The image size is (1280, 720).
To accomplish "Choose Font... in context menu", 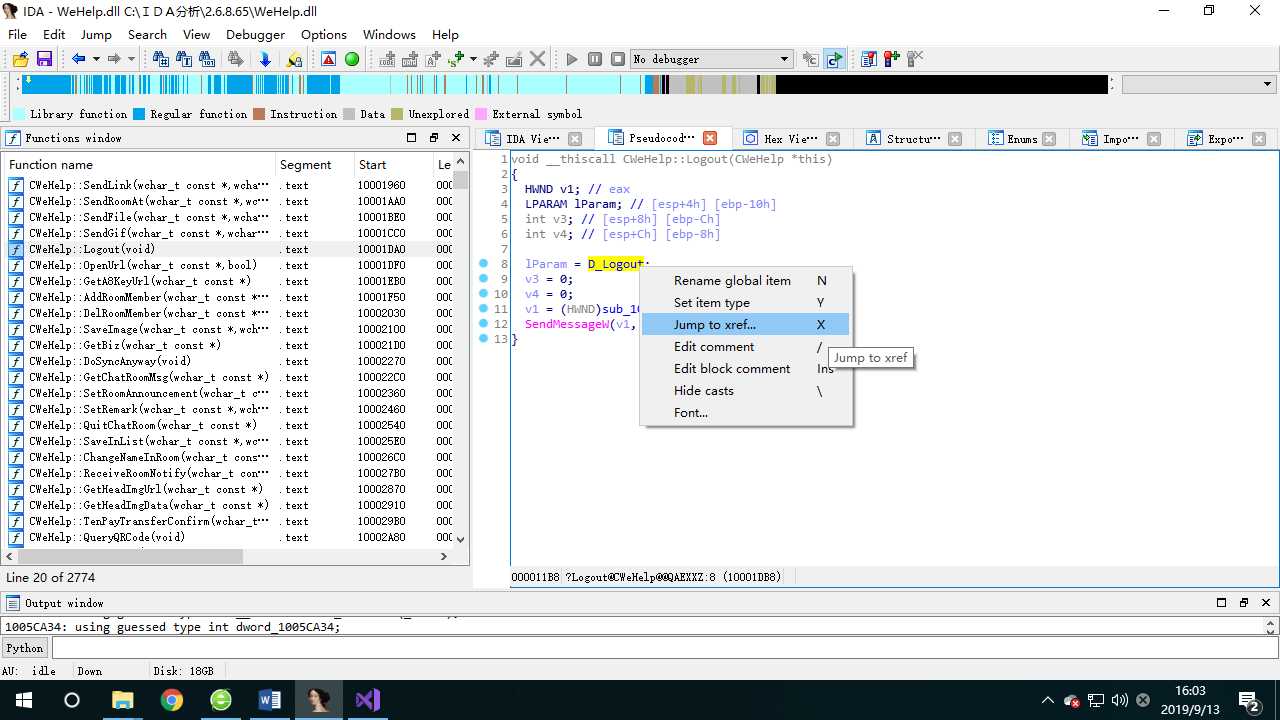I will (746, 413).
